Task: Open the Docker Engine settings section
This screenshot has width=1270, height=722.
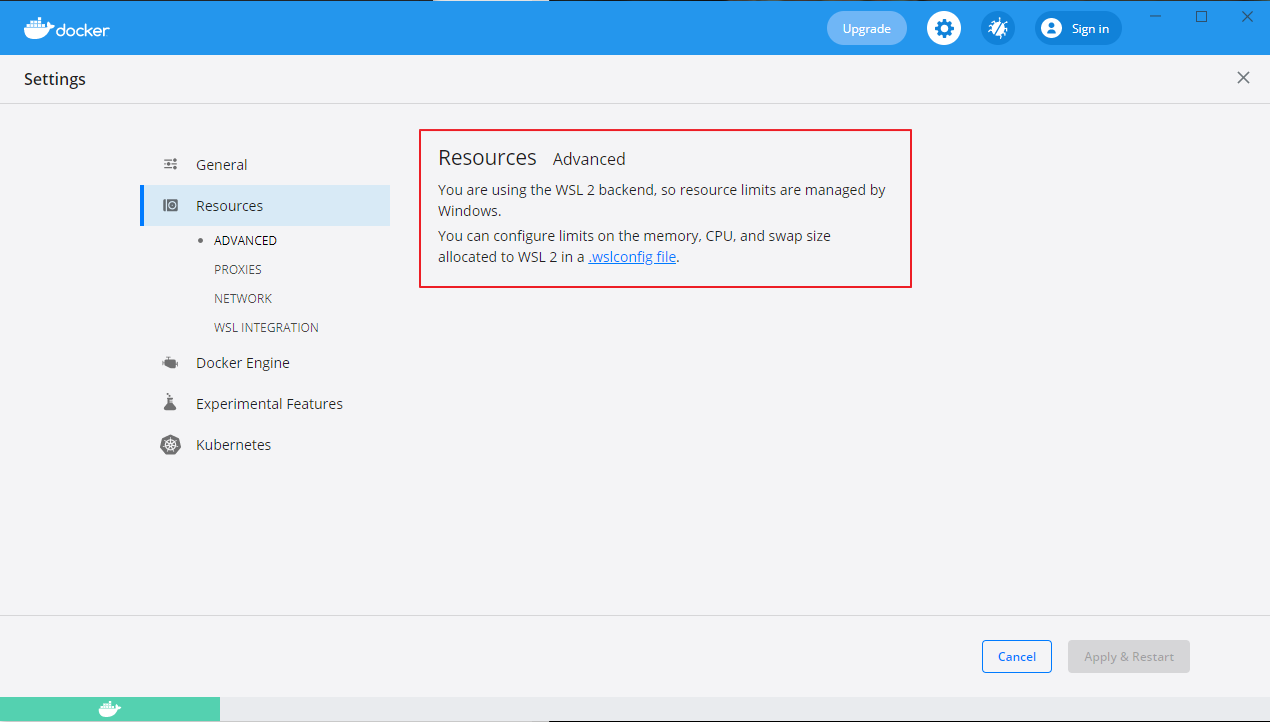Action: coord(242,363)
